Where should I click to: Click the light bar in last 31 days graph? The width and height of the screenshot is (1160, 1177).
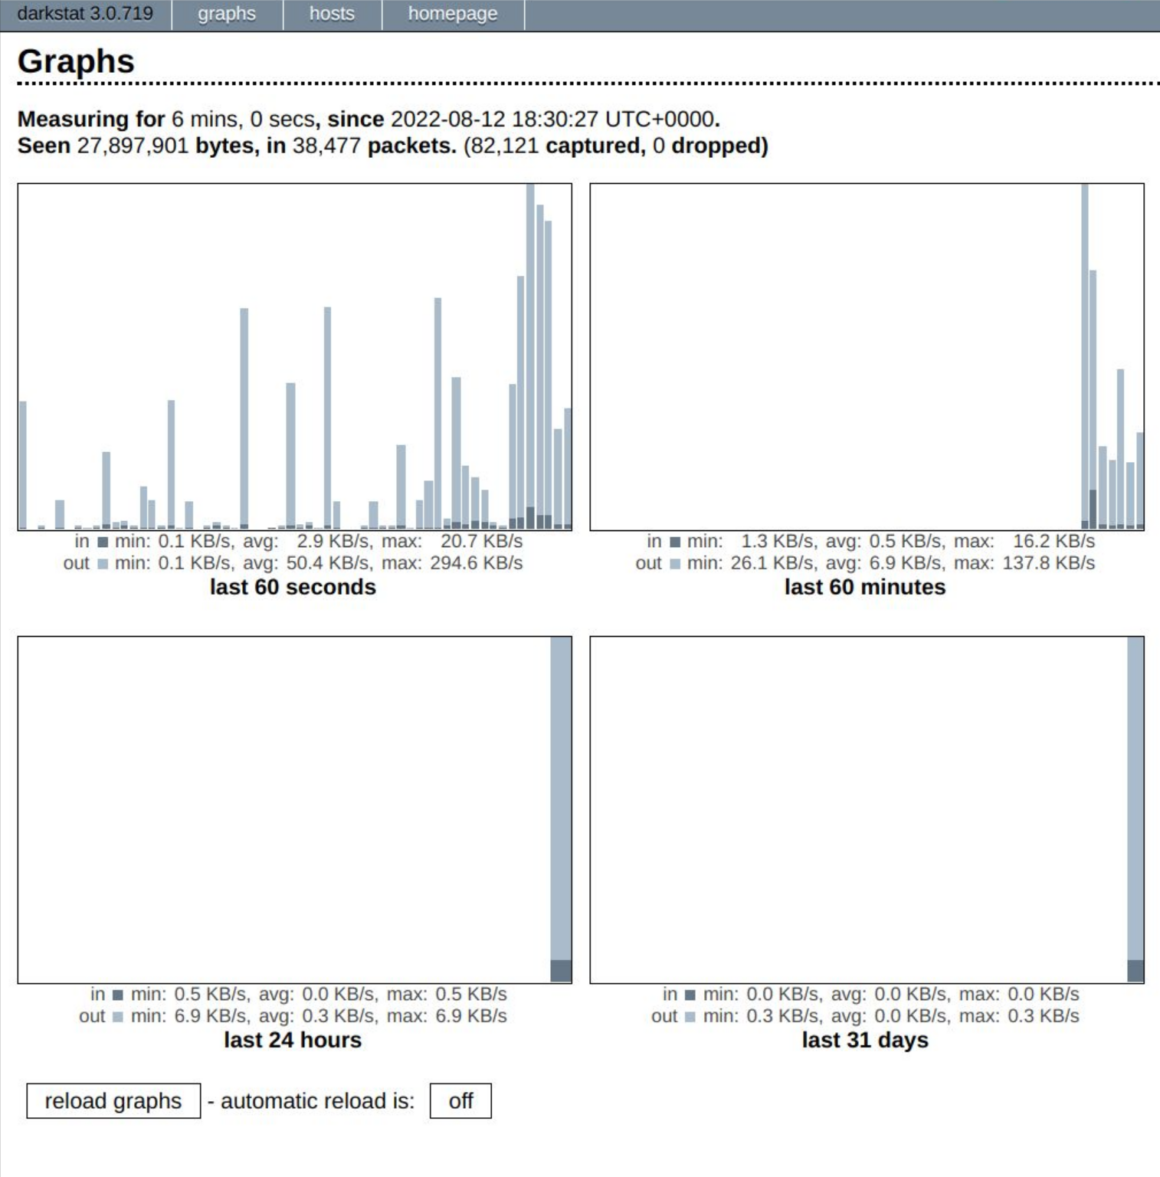(1135, 800)
